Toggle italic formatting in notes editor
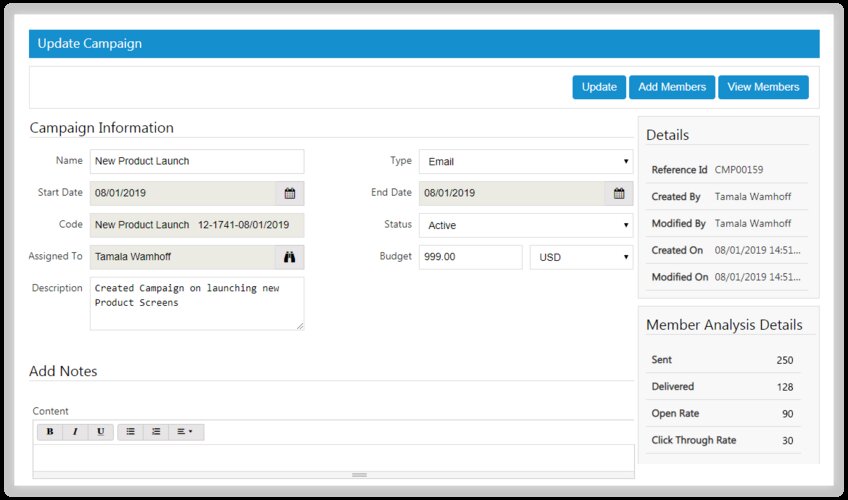Image resolution: width=848 pixels, height=500 pixels. (75, 432)
